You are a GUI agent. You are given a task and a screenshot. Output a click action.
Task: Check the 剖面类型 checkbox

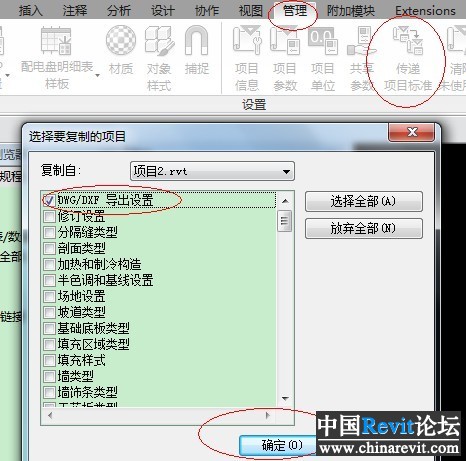point(49,248)
